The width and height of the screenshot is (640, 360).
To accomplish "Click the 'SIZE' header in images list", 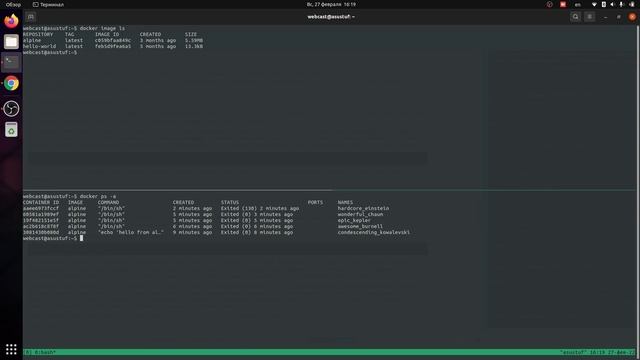I will click(x=191, y=34).
